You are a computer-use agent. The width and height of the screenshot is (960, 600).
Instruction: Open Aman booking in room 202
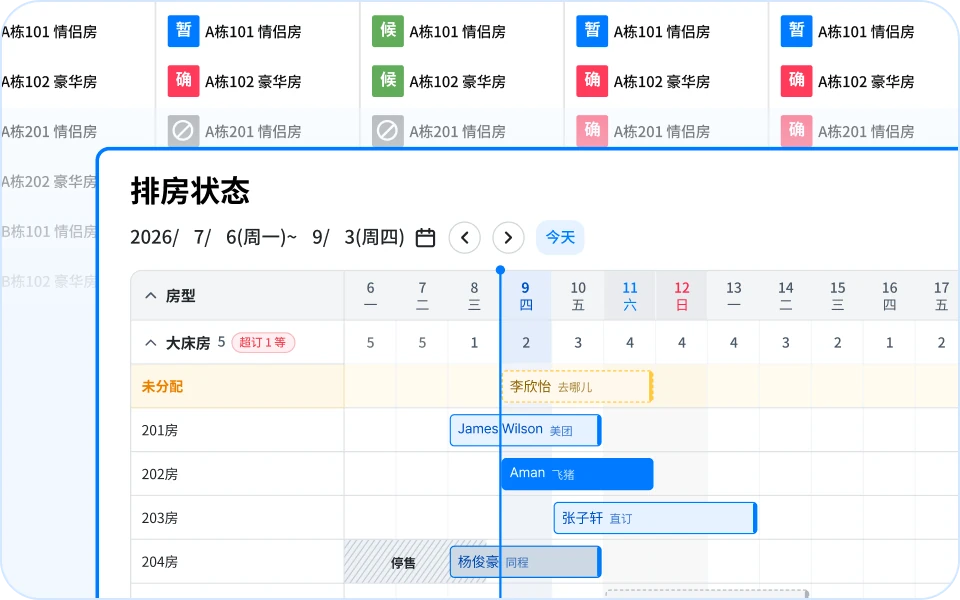point(577,474)
